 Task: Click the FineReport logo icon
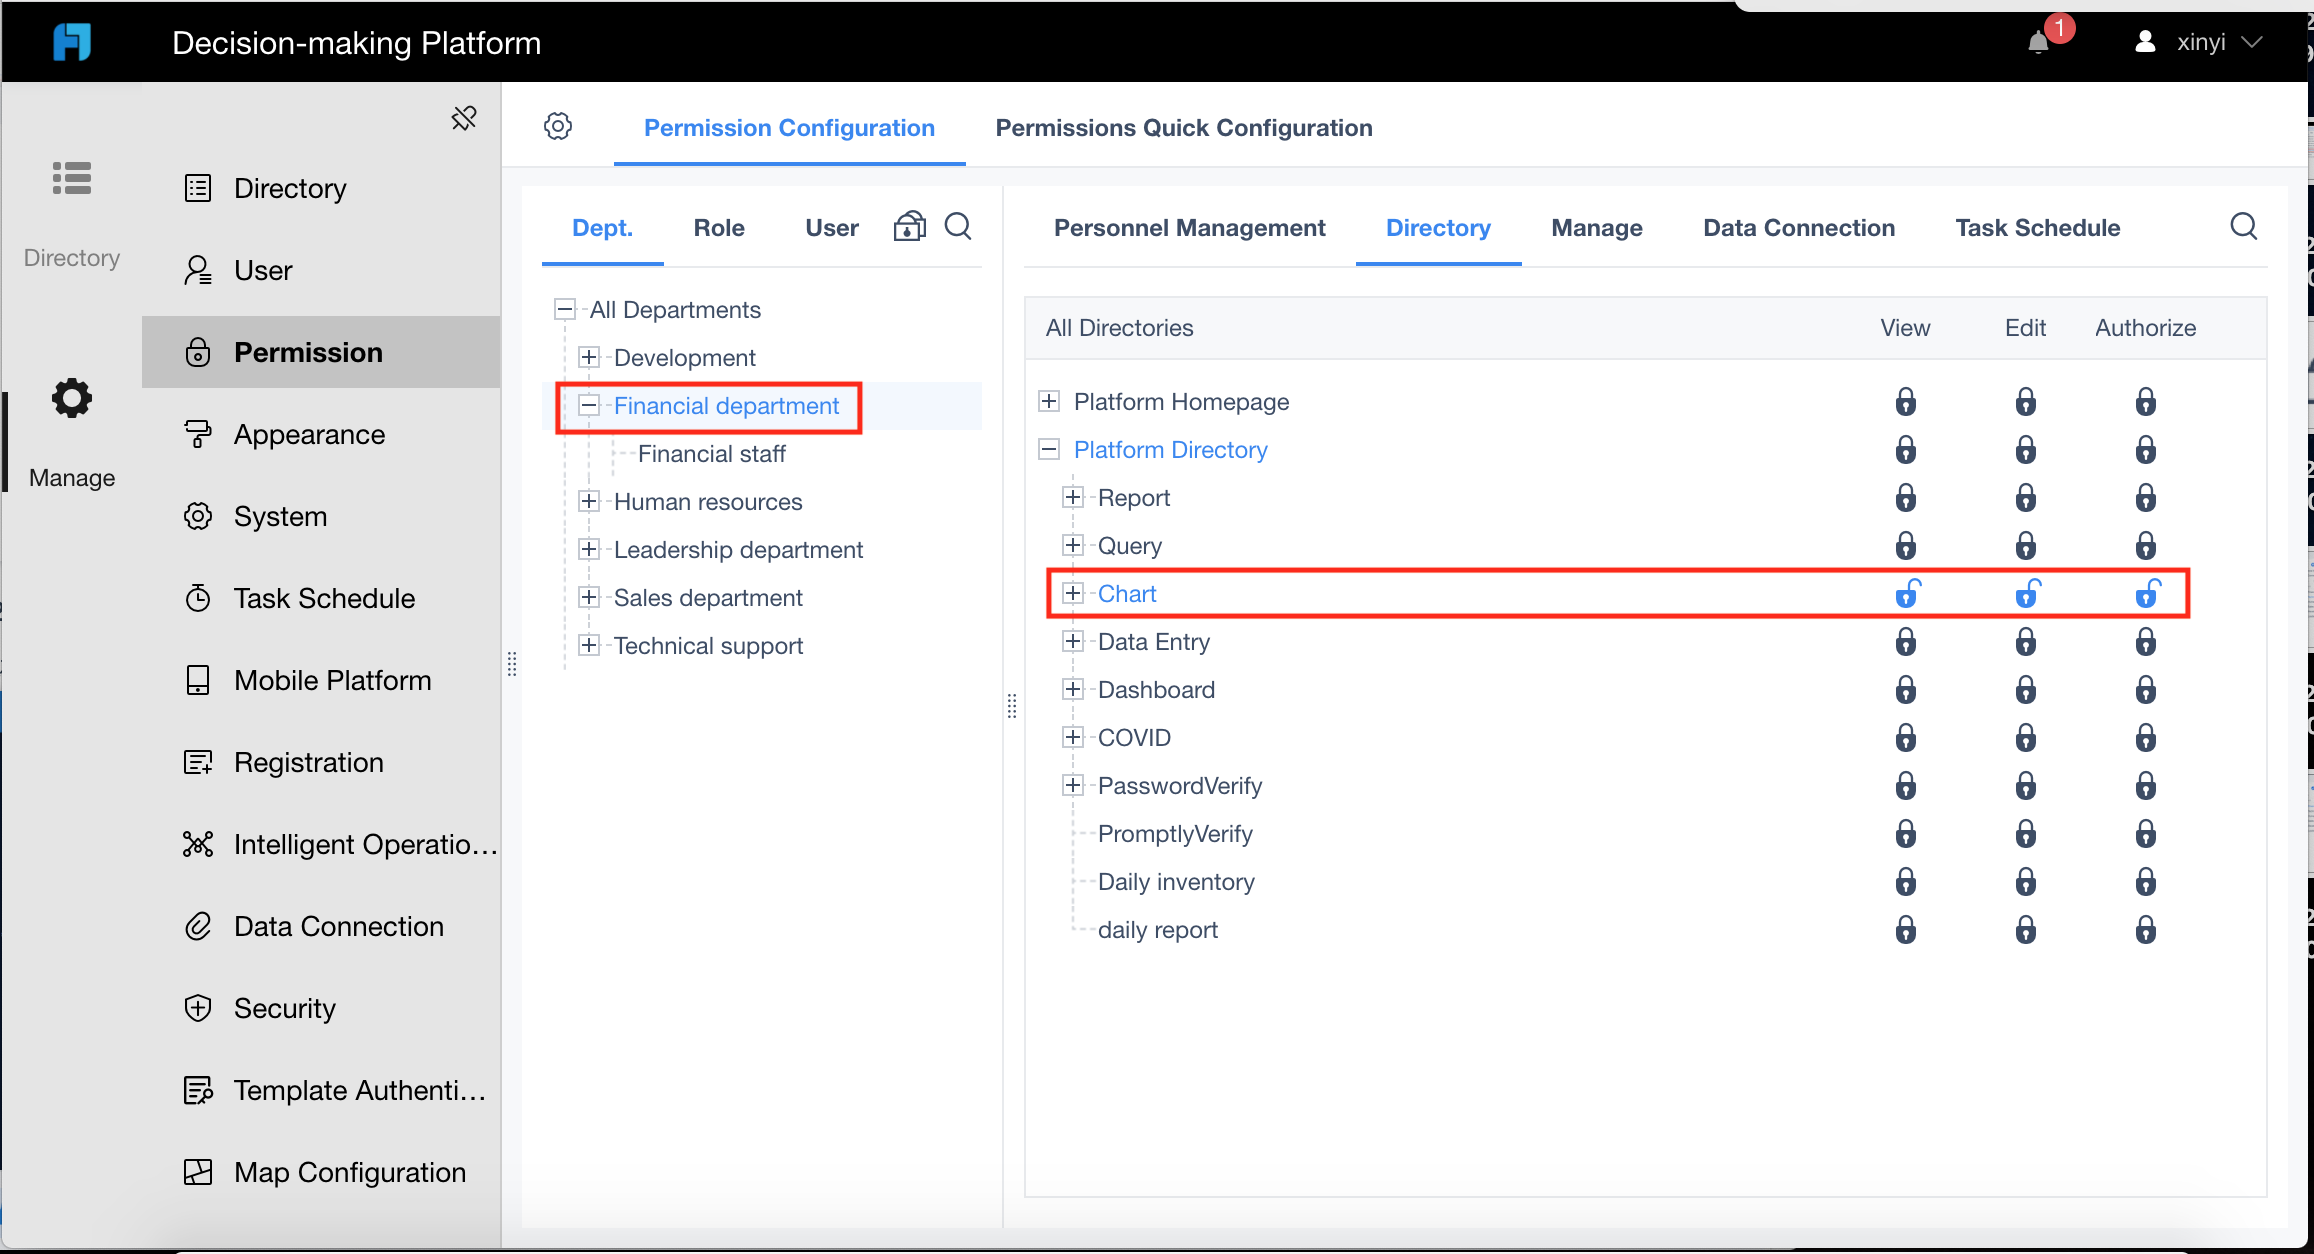tap(72, 42)
